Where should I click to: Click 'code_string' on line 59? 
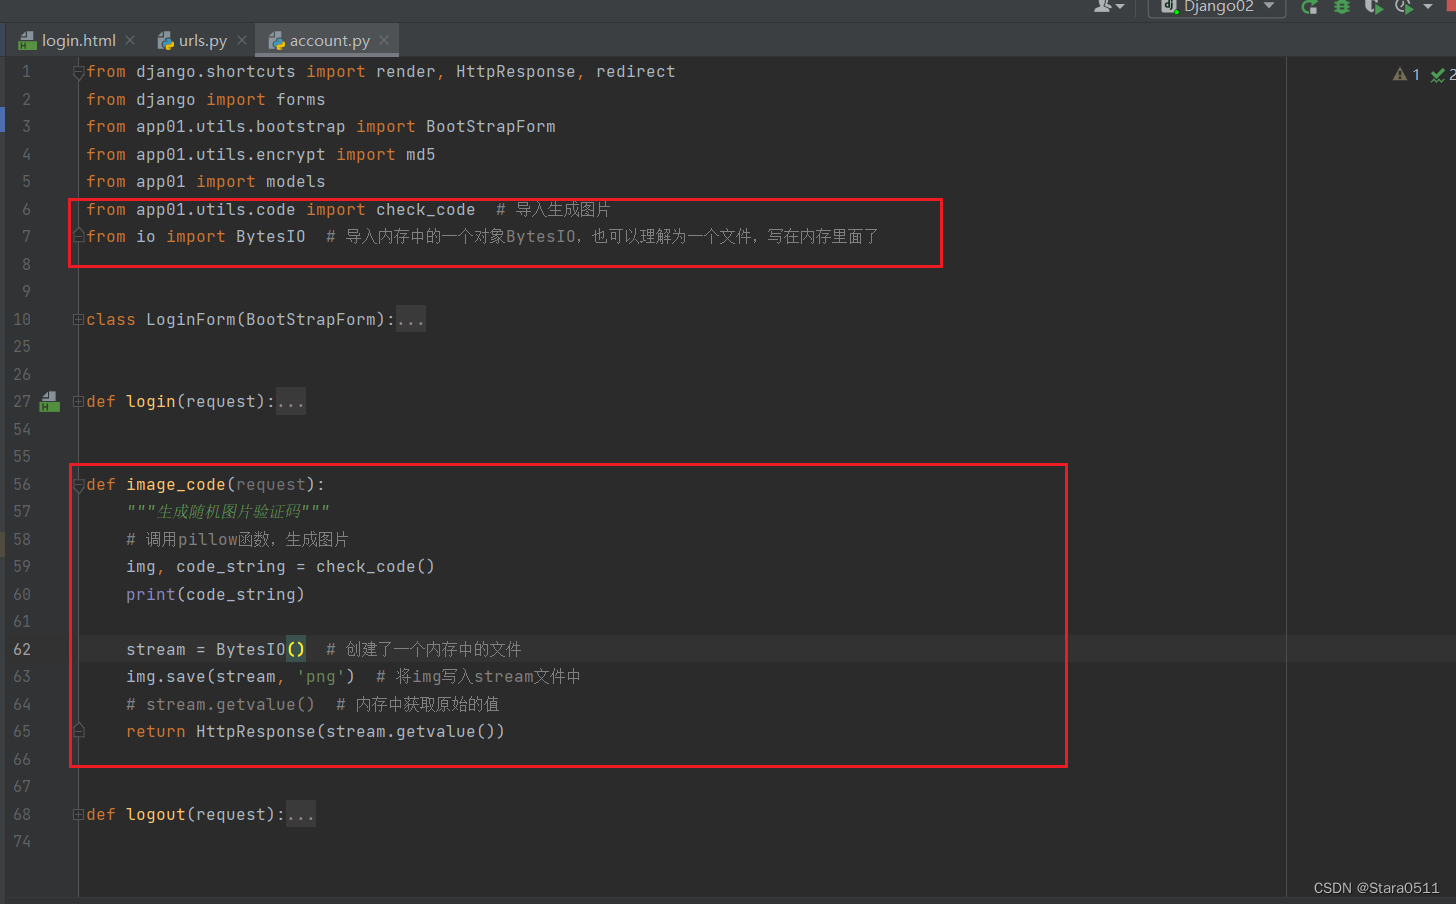pyautogui.click(x=231, y=567)
